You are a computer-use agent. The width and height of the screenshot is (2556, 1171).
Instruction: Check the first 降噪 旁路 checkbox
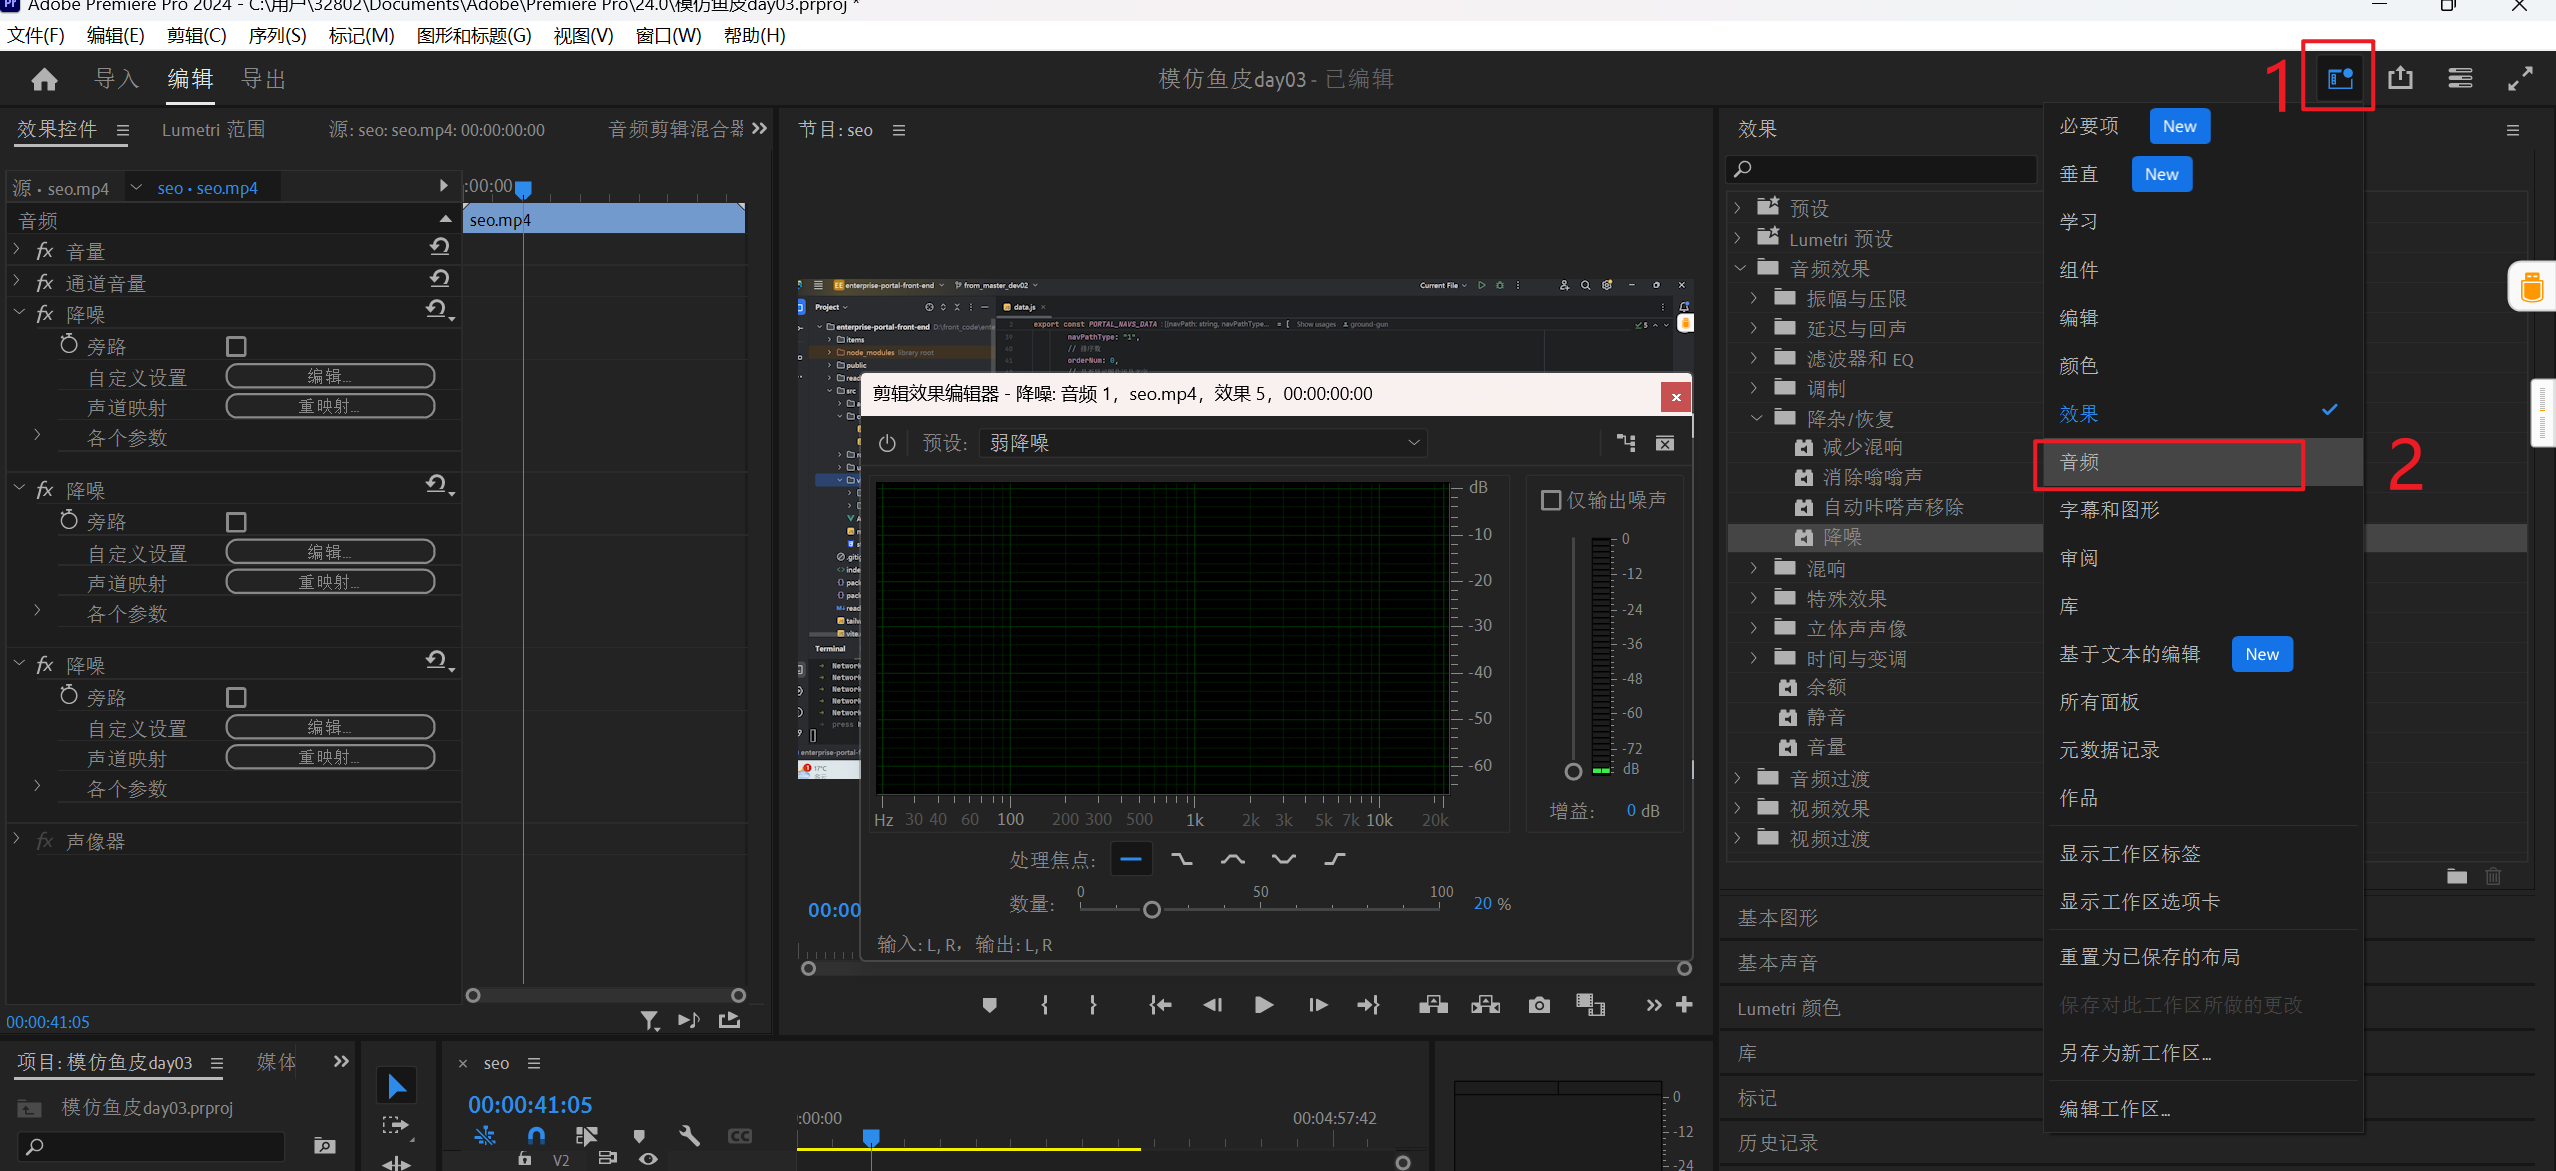(236, 346)
